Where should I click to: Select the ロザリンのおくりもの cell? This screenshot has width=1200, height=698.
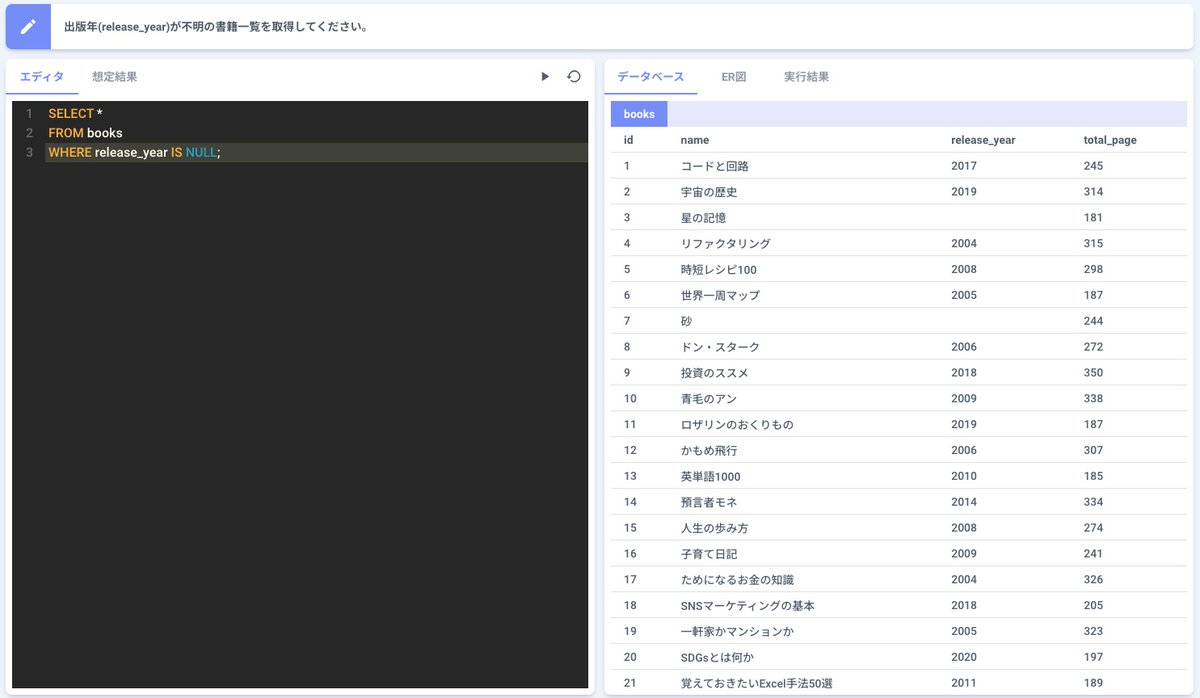point(737,425)
